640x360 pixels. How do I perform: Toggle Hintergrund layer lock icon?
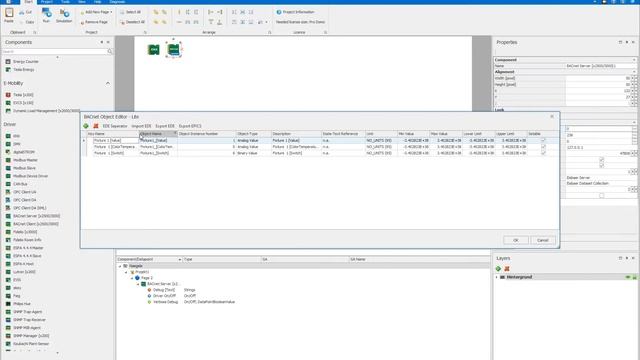pos(635,277)
